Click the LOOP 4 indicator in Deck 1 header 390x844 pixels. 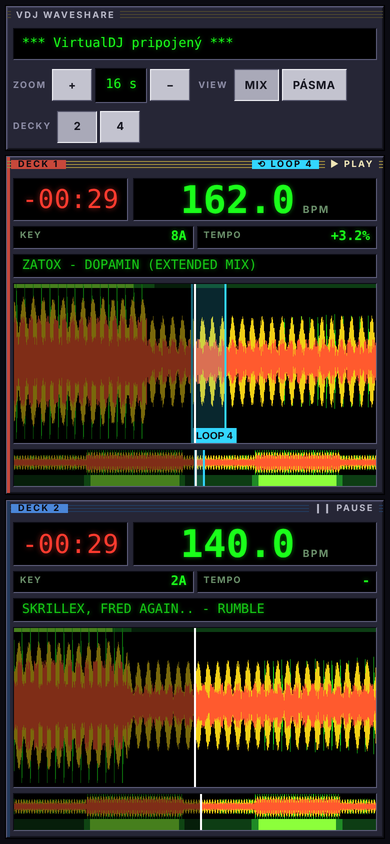click(286, 164)
